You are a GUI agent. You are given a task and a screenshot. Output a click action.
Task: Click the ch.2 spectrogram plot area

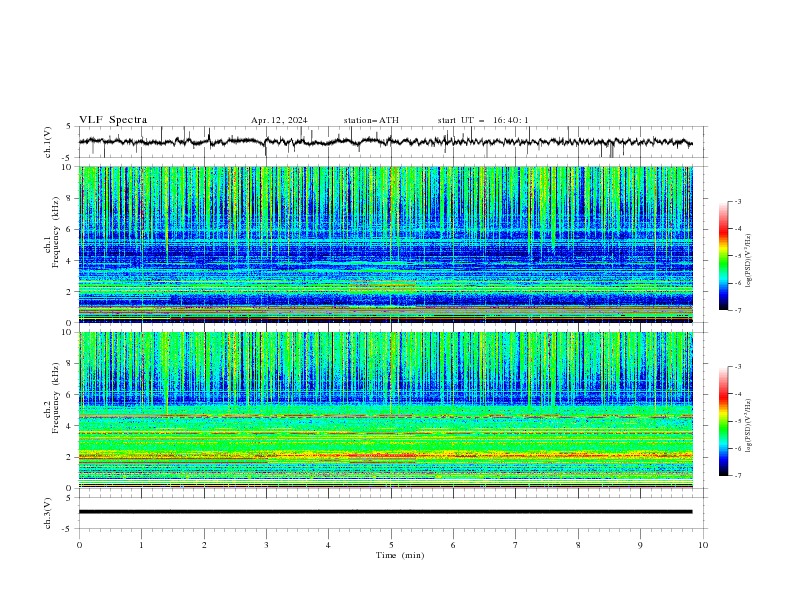[386, 410]
